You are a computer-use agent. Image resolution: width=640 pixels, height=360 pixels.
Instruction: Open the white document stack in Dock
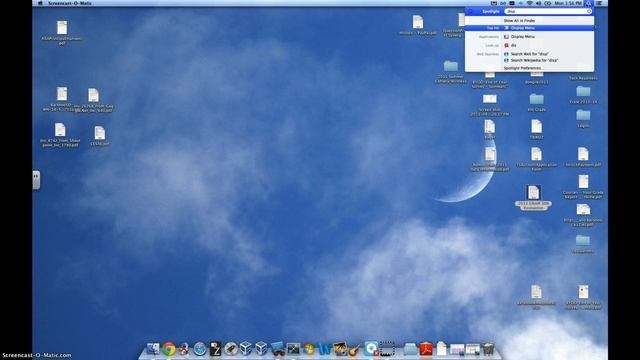[442, 349]
